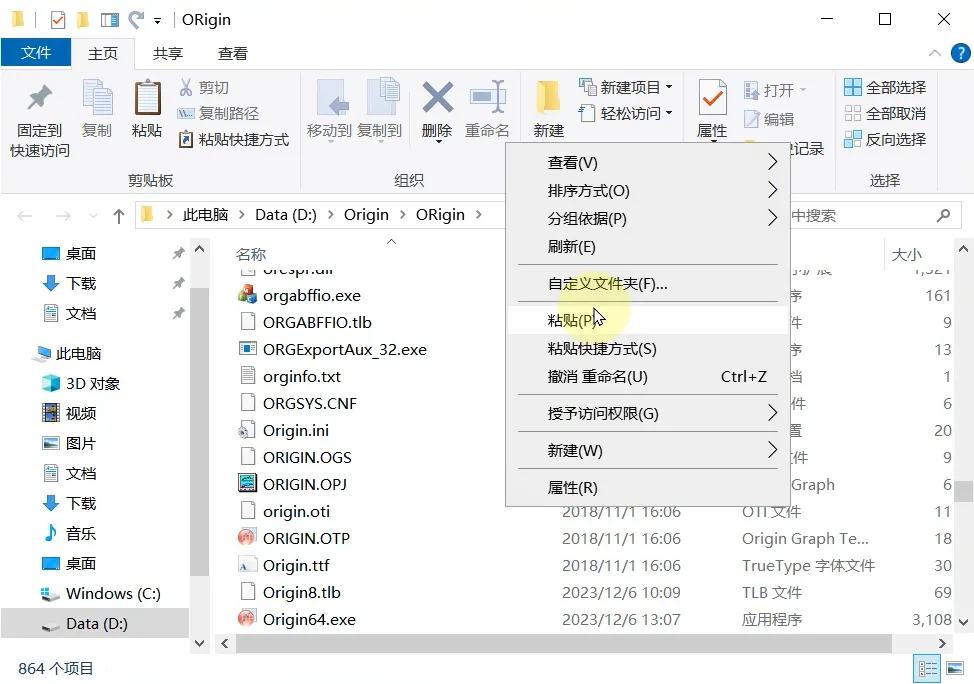Click the Size (大小) column header

(906, 255)
